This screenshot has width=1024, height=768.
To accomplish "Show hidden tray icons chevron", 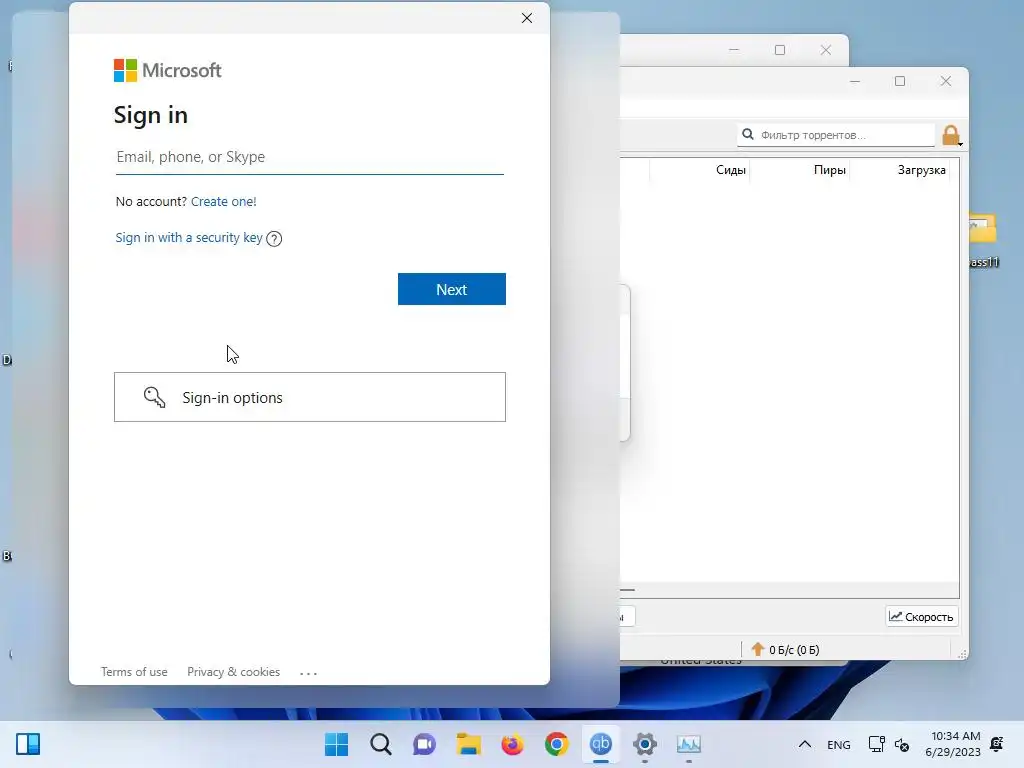I will [805, 744].
